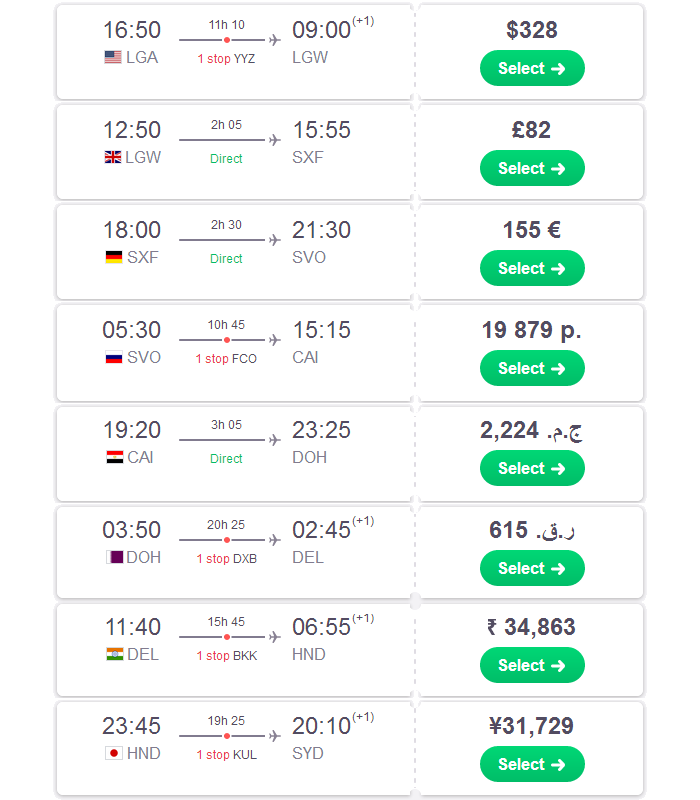Image resolution: width=700 pixels, height=800 pixels.
Task: Click the Japanese flag icon beside HND
Action: (x=114, y=753)
